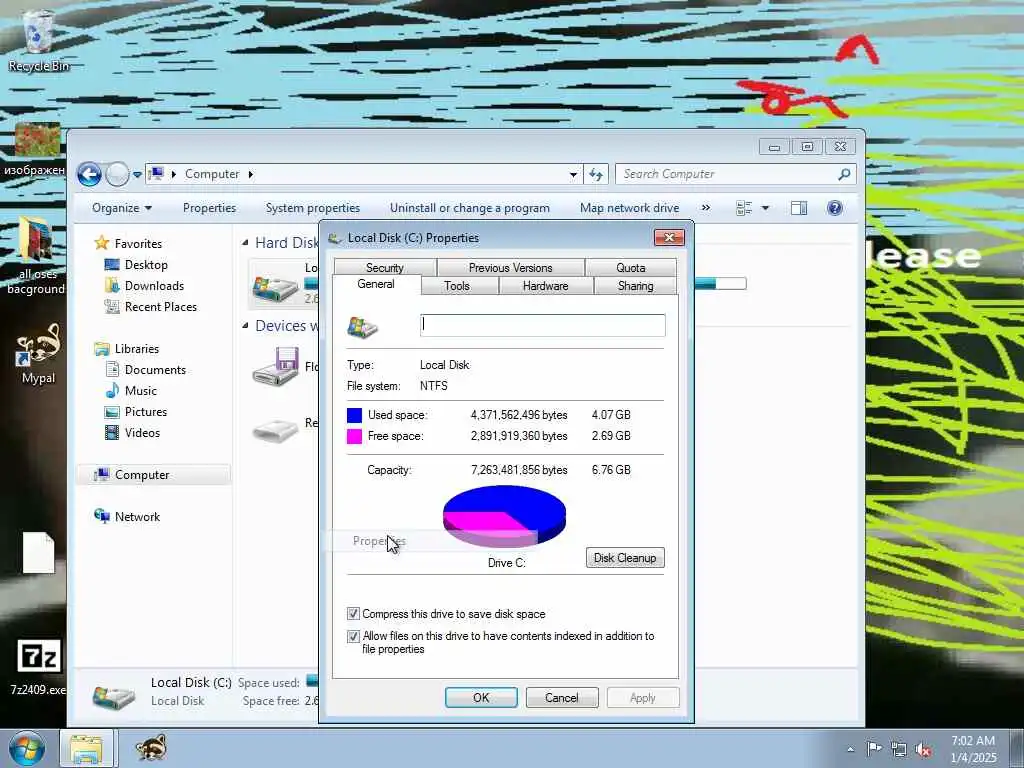Click the drive icon beside label field
Viewport: 1024px width, 768px height.
[362, 327]
